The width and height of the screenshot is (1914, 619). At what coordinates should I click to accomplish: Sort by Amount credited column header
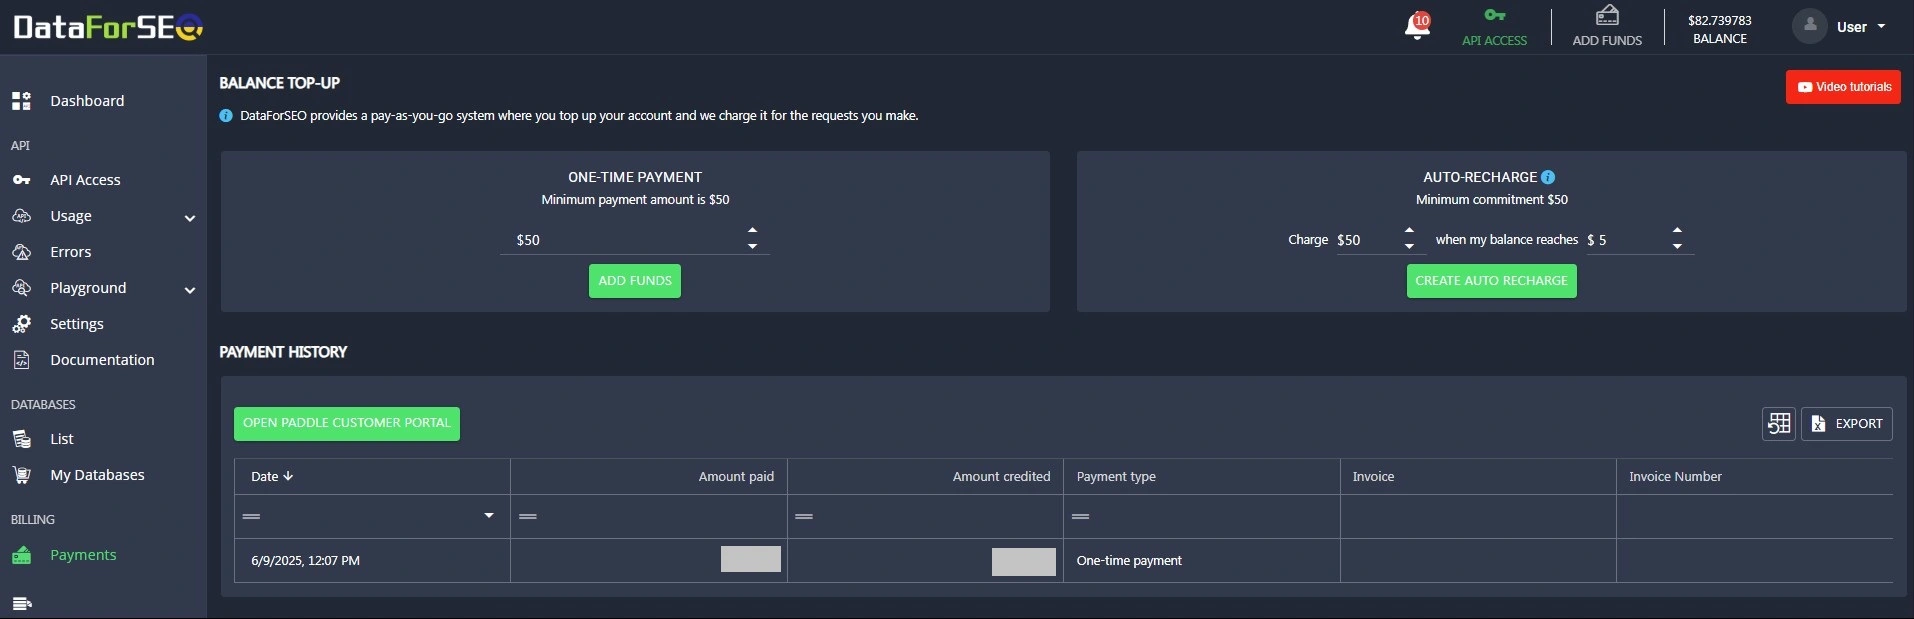pyautogui.click(x=925, y=477)
